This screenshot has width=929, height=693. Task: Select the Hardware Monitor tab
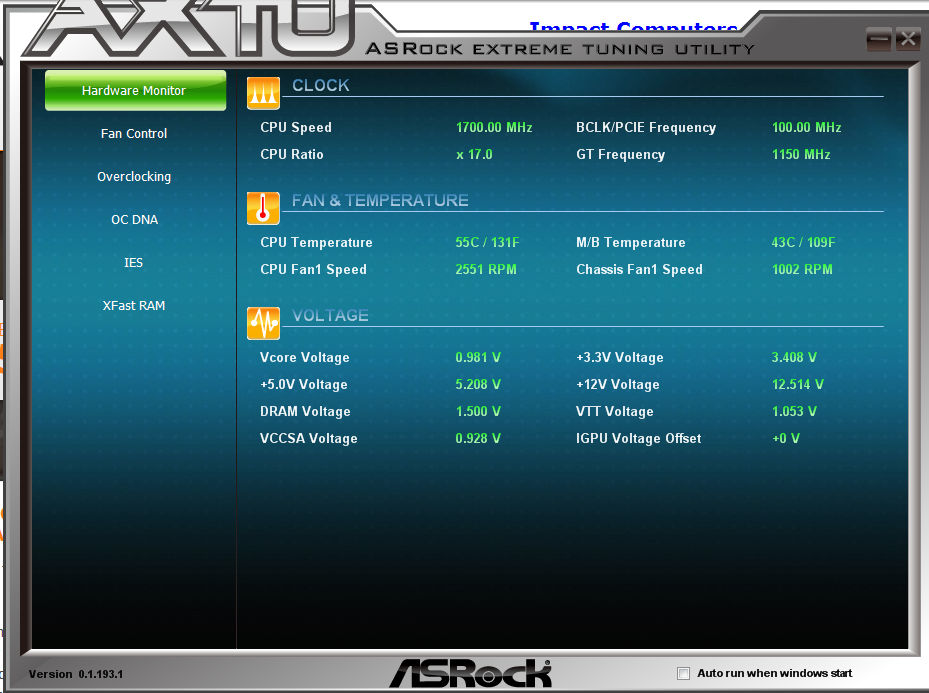coord(135,91)
